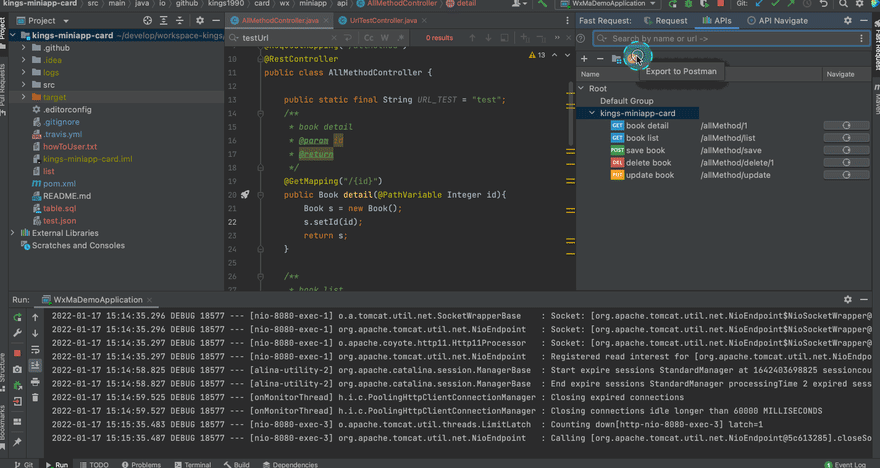Click the up arrow in Run console toolbar
880x468 pixels.
[x=35, y=317]
